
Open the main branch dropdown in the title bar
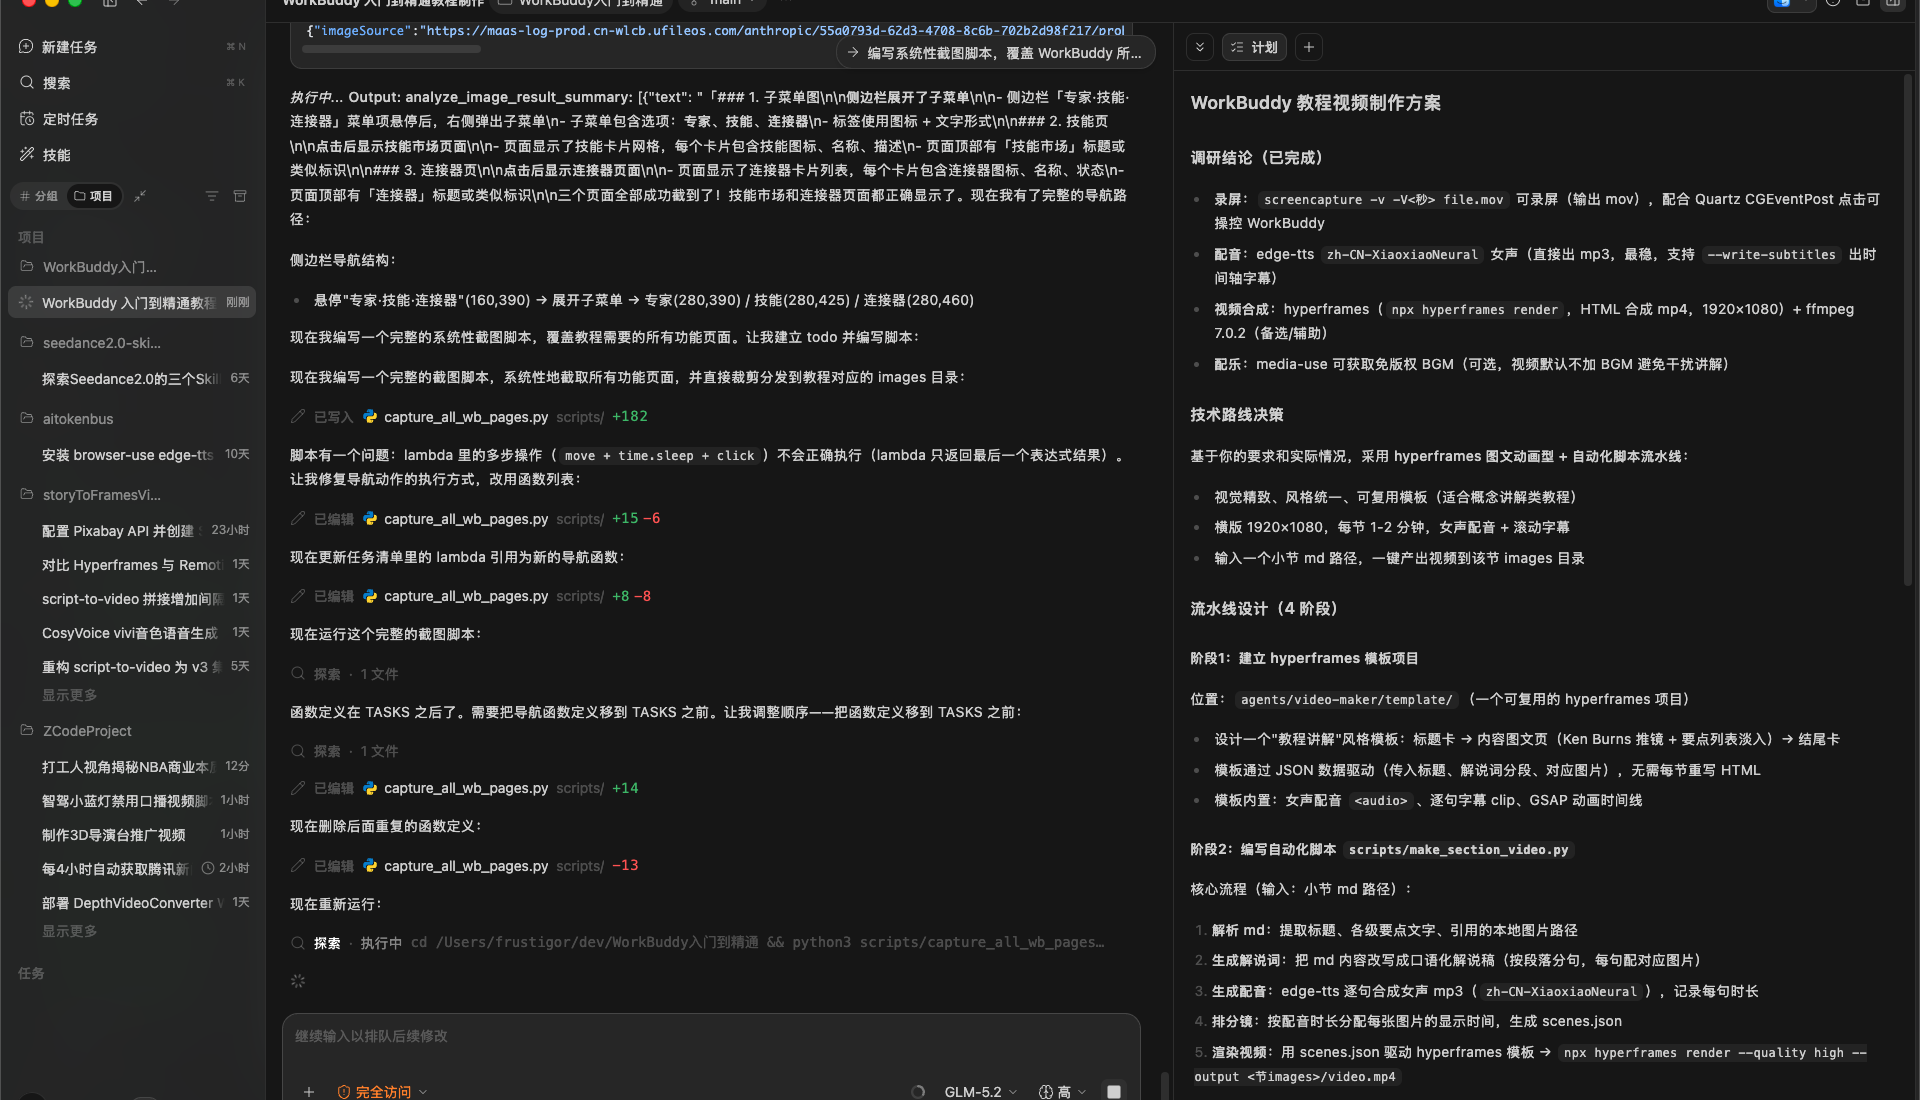[x=727, y=4]
